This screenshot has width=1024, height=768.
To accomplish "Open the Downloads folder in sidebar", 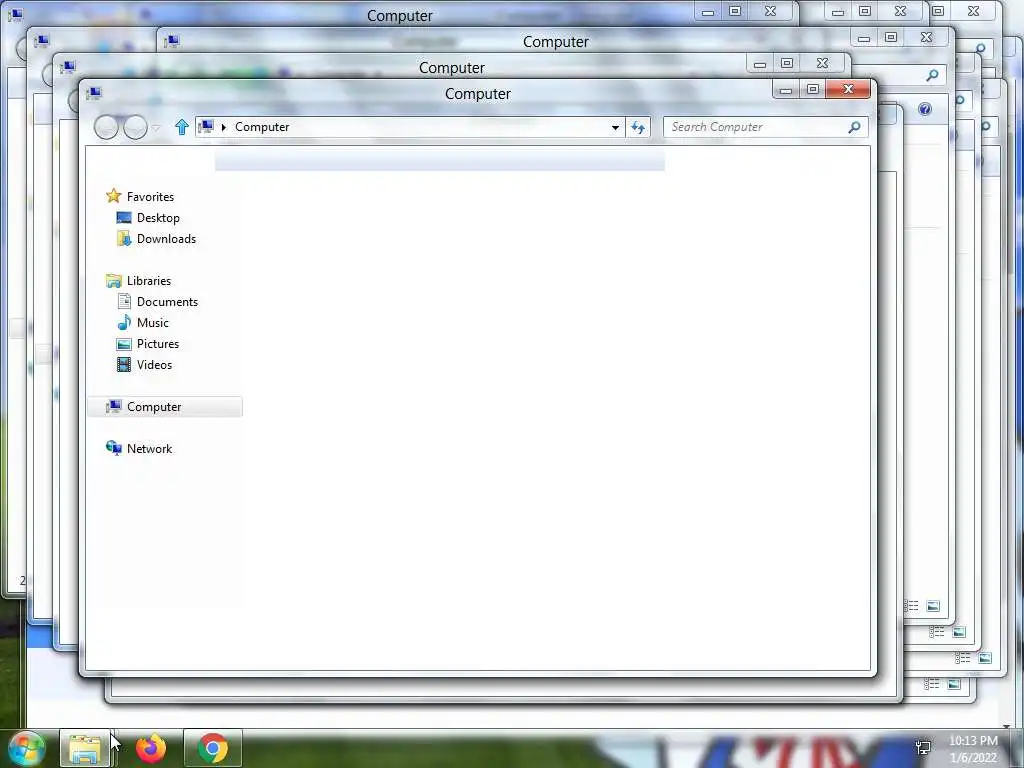I will point(166,238).
